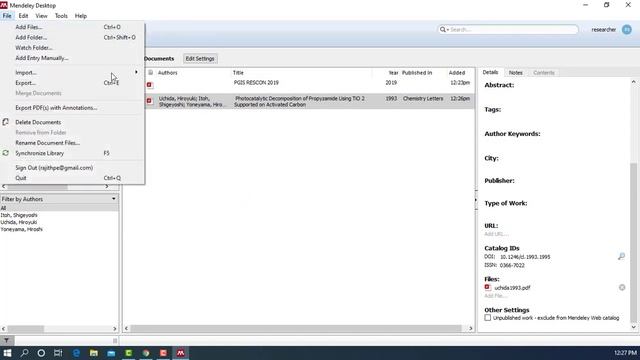Select Add Entry Manually option
This screenshot has height=360, width=640.
pos(72,58)
